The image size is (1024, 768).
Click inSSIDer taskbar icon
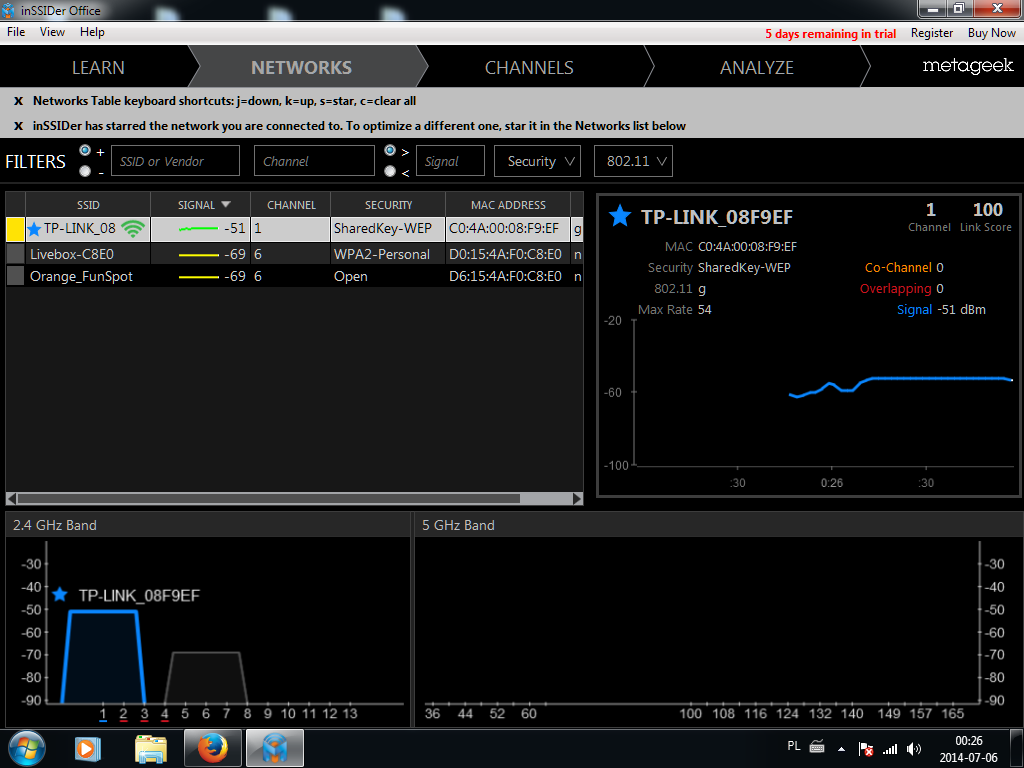(x=275, y=748)
